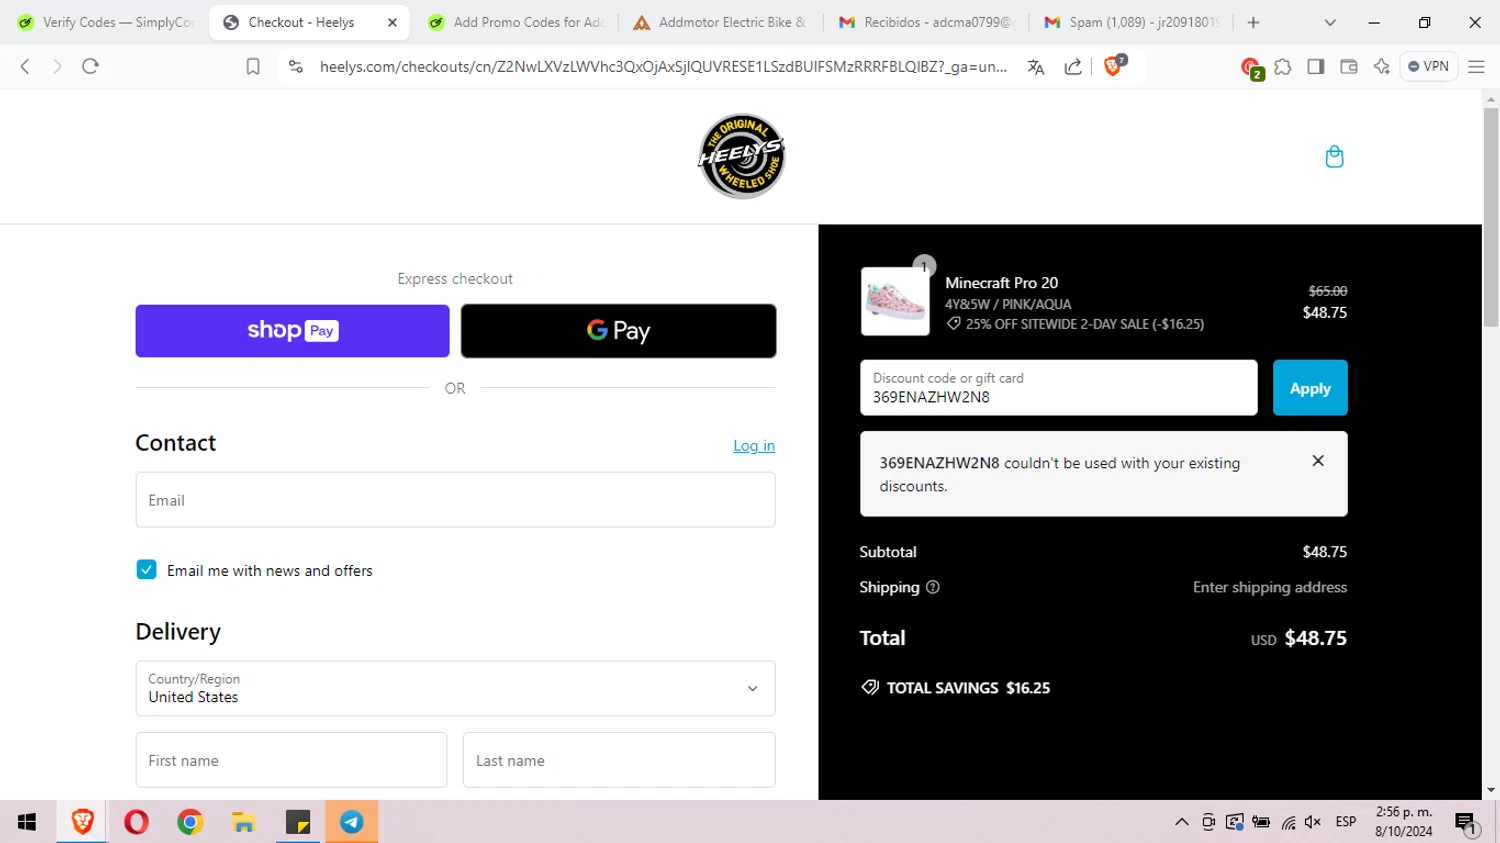
Task: Open Sticky Notes from the taskbar
Action: [298, 822]
